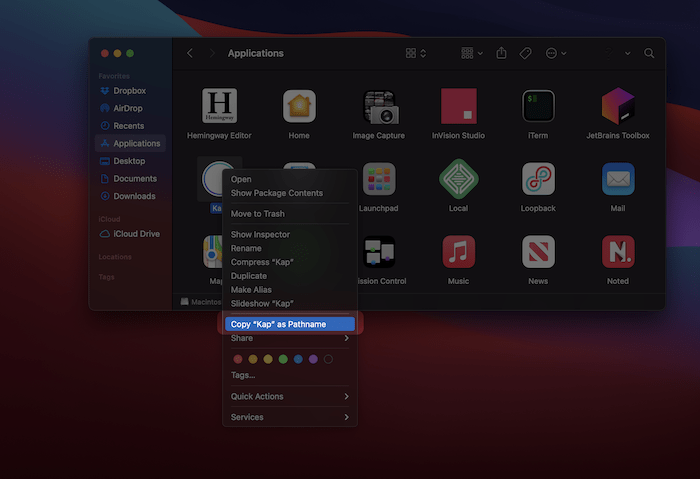The image size is (700, 479).
Task: Select the Music app icon
Action: click(458, 252)
